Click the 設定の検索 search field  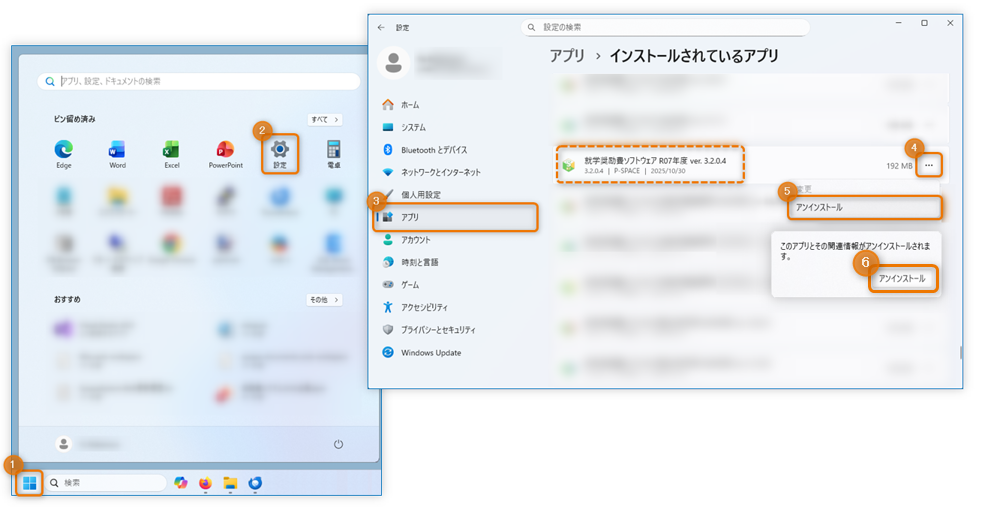click(665, 28)
